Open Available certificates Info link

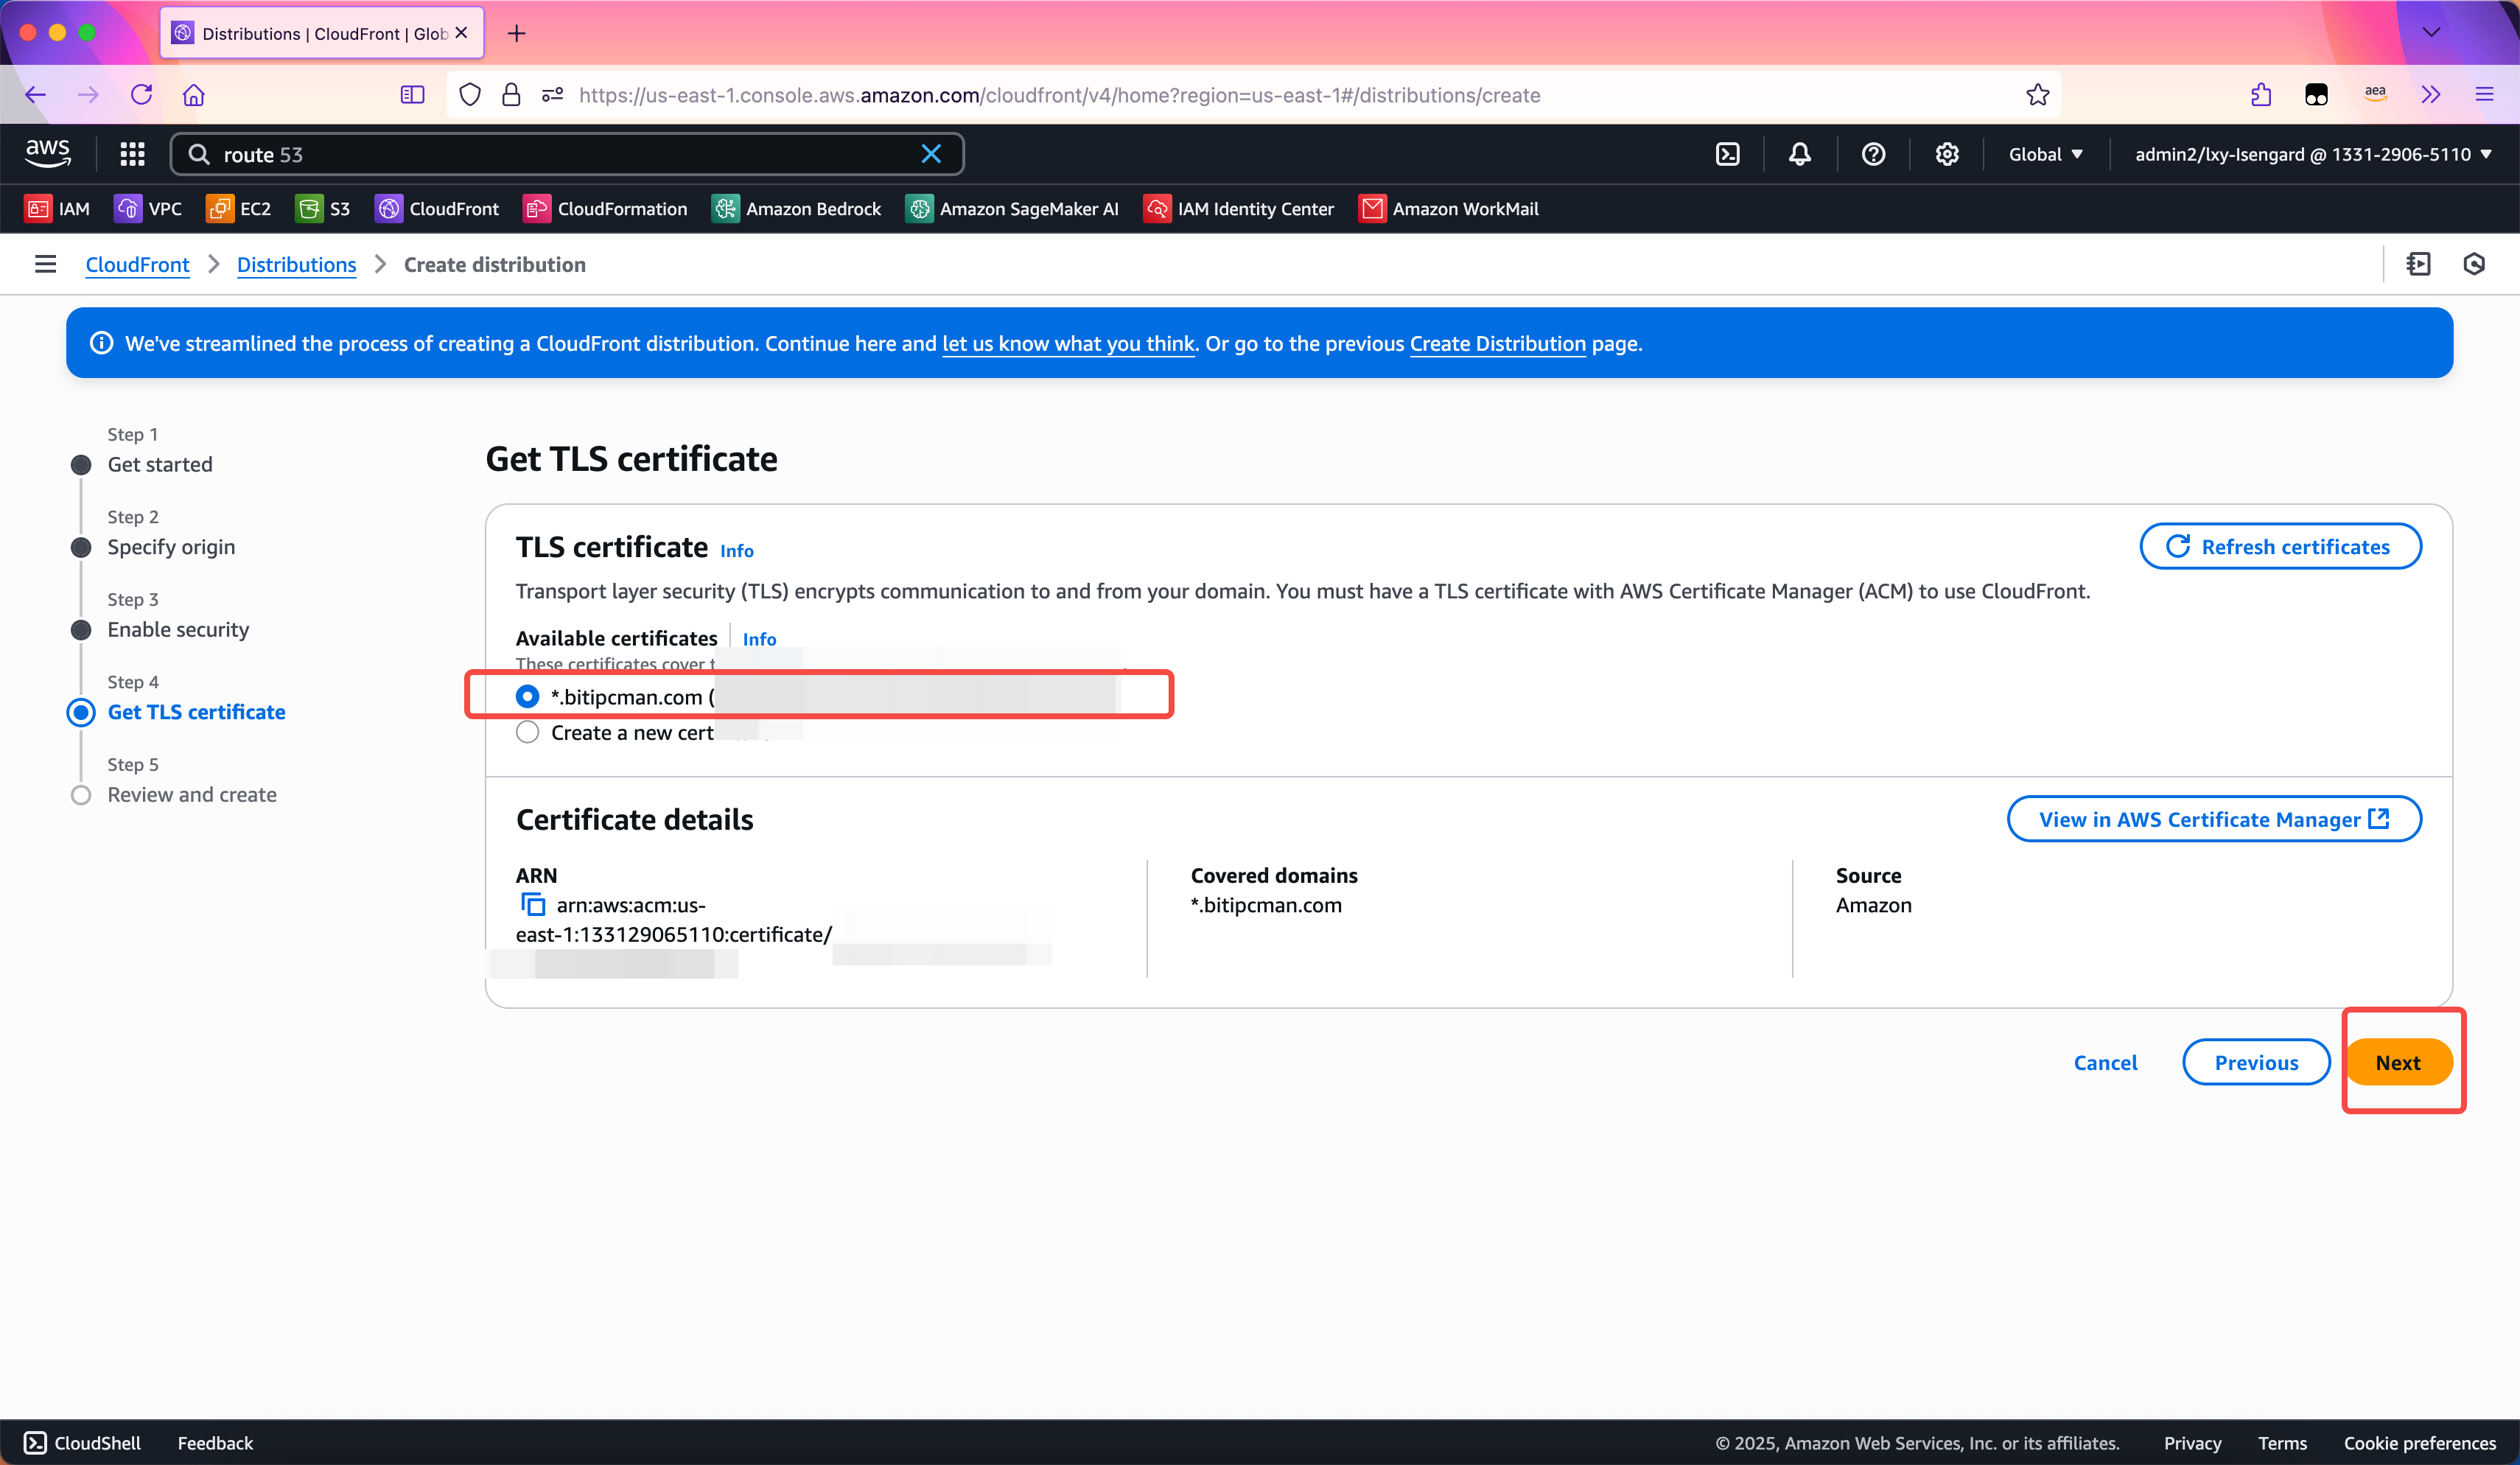tap(759, 639)
